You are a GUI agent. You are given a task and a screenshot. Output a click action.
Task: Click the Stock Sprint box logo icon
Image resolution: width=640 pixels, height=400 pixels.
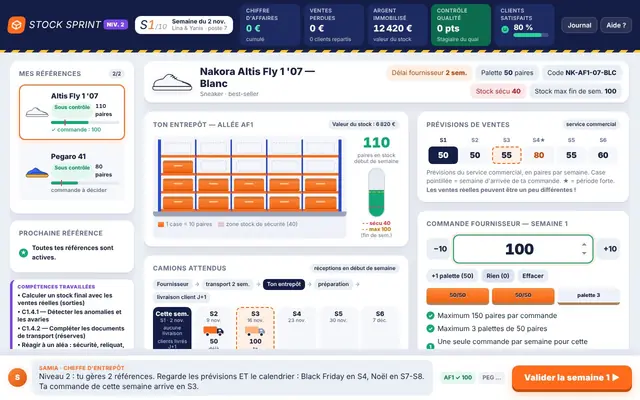coord(16,25)
